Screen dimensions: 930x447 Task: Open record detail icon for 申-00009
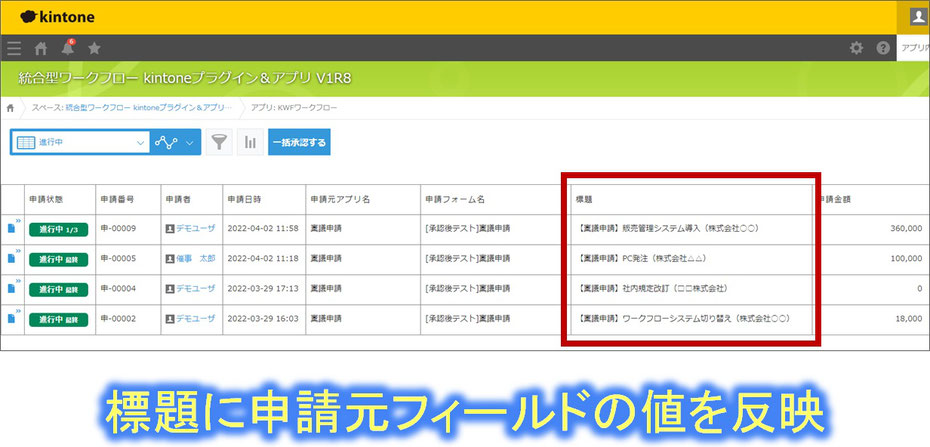coord(12,229)
